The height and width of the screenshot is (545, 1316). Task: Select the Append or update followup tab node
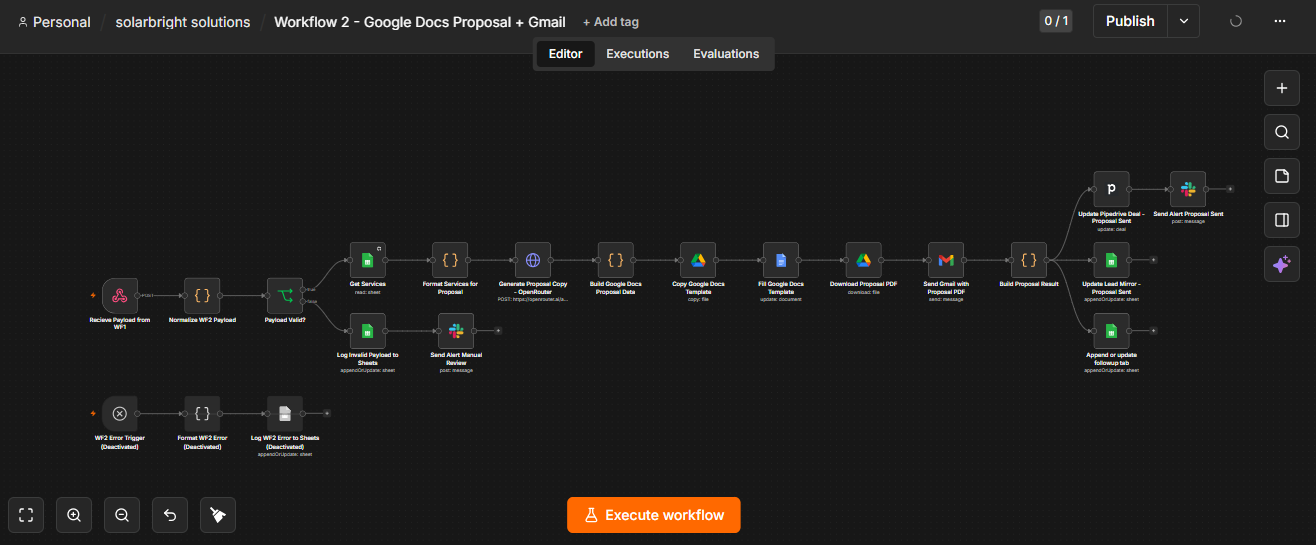1111,331
